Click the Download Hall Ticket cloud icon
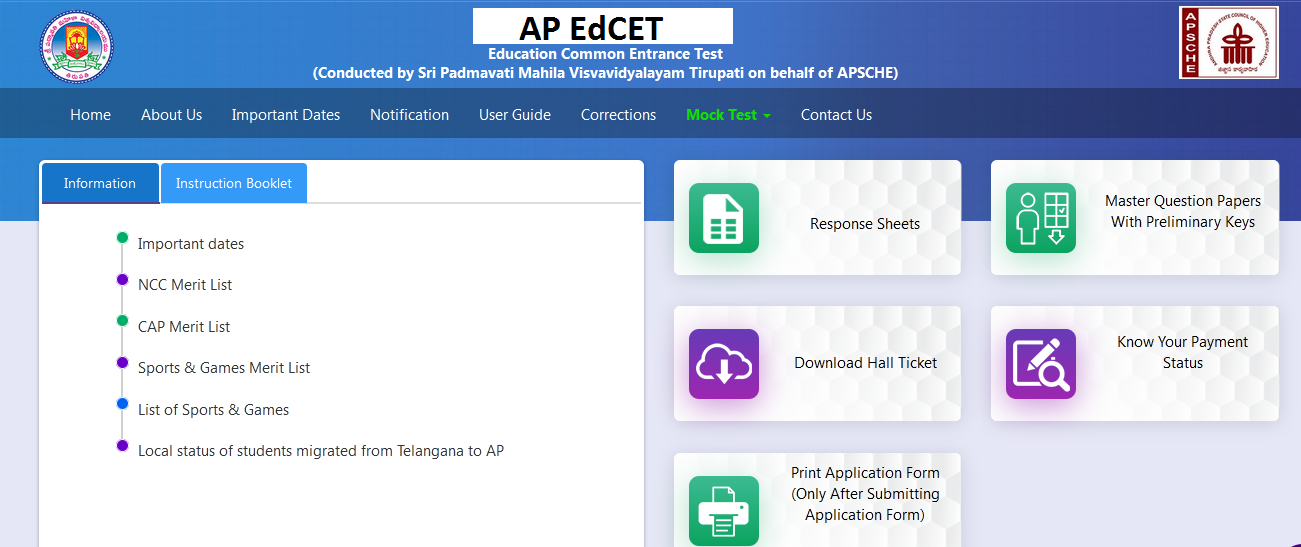 (723, 364)
